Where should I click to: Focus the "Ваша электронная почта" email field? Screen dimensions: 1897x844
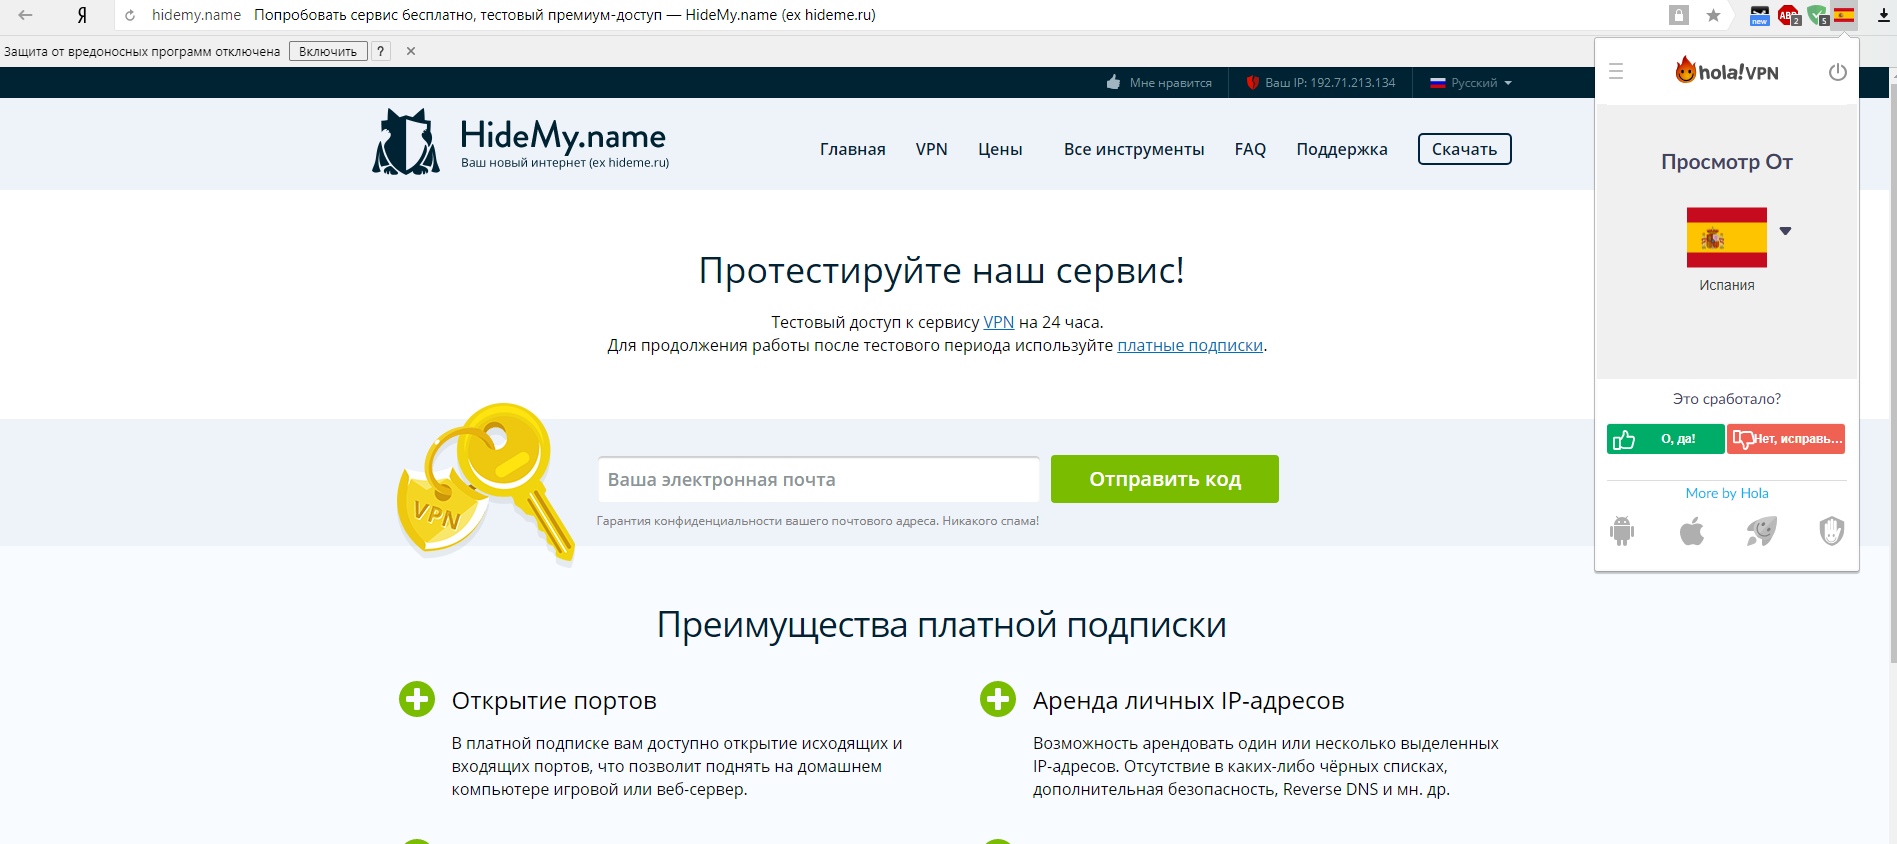tap(819, 480)
